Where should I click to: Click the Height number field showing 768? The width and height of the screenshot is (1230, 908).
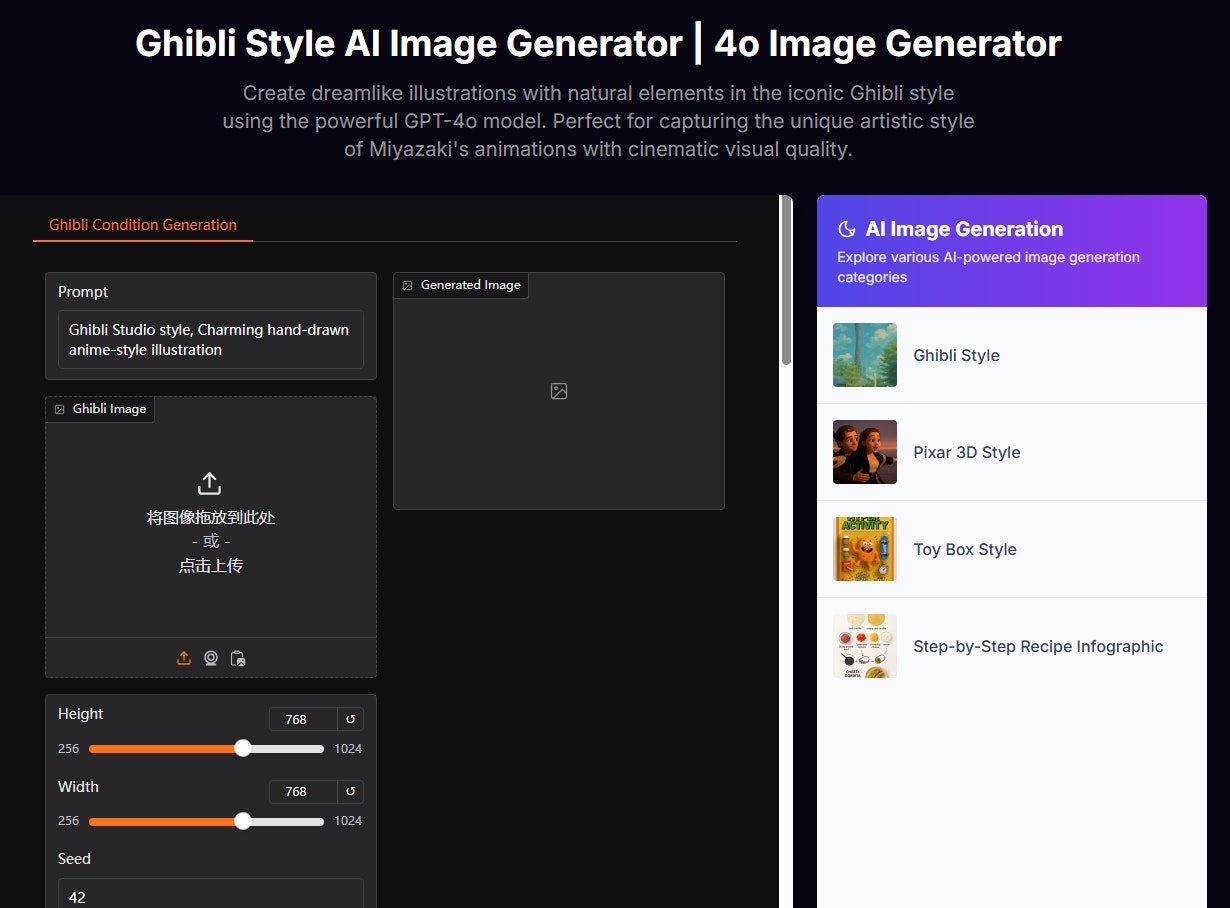click(x=304, y=719)
